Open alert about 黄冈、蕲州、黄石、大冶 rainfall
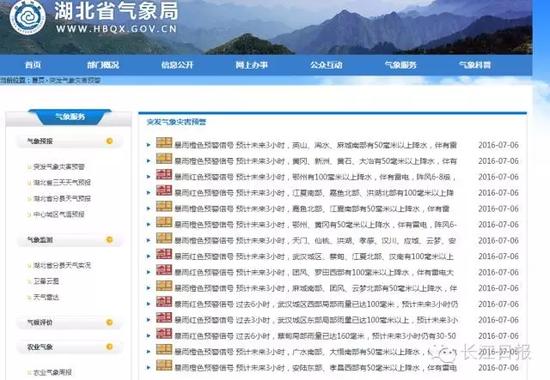 316,161
